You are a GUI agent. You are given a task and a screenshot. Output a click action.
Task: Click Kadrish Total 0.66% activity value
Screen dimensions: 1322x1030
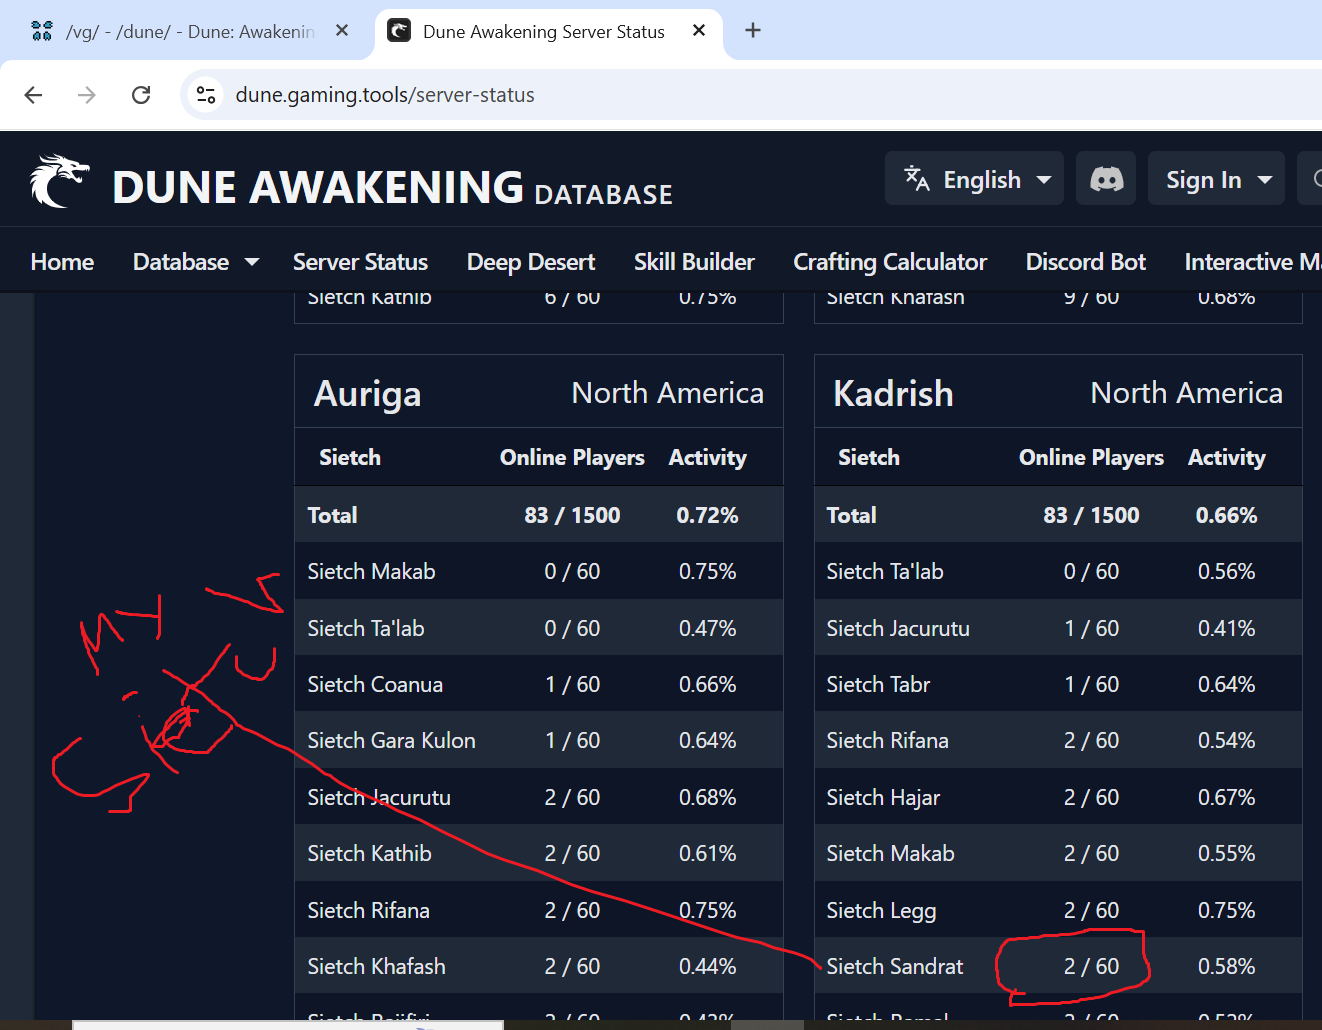tap(1226, 515)
